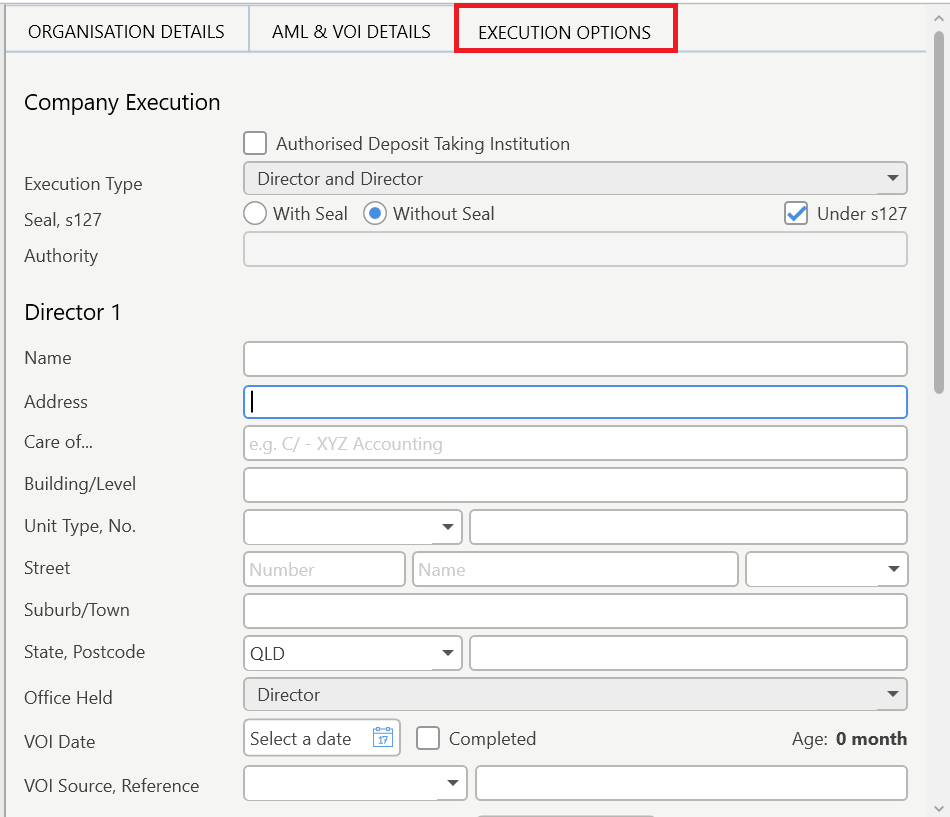Click the Director 1 Name field

(x=575, y=358)
